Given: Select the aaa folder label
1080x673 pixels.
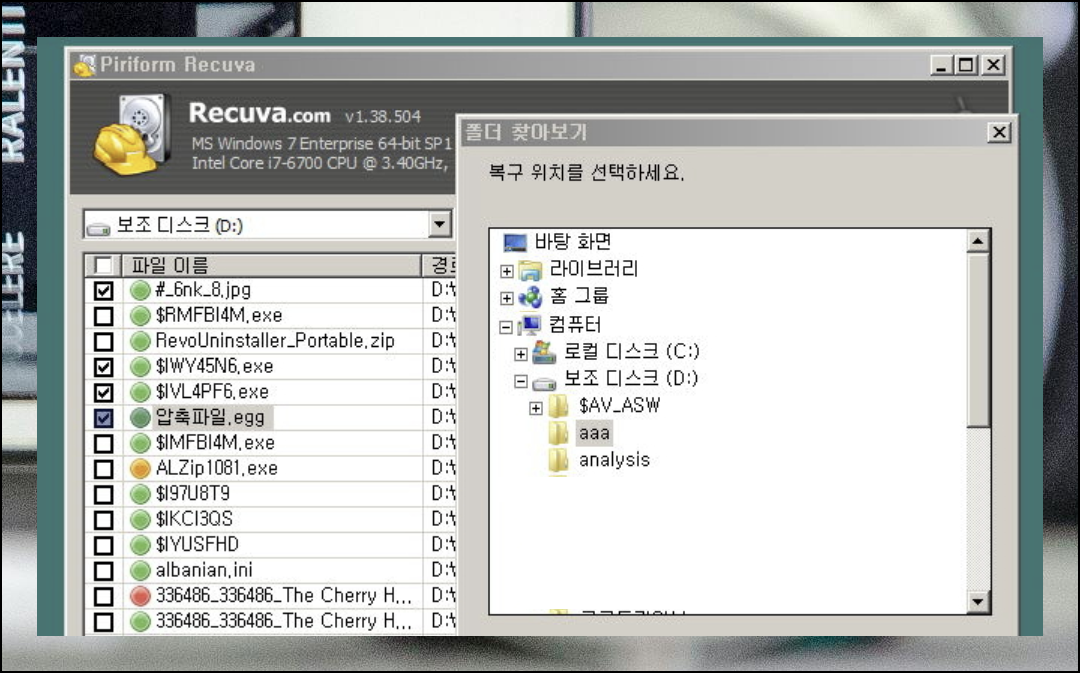Looking at the screenshot, I should click(x=594, y=433).
